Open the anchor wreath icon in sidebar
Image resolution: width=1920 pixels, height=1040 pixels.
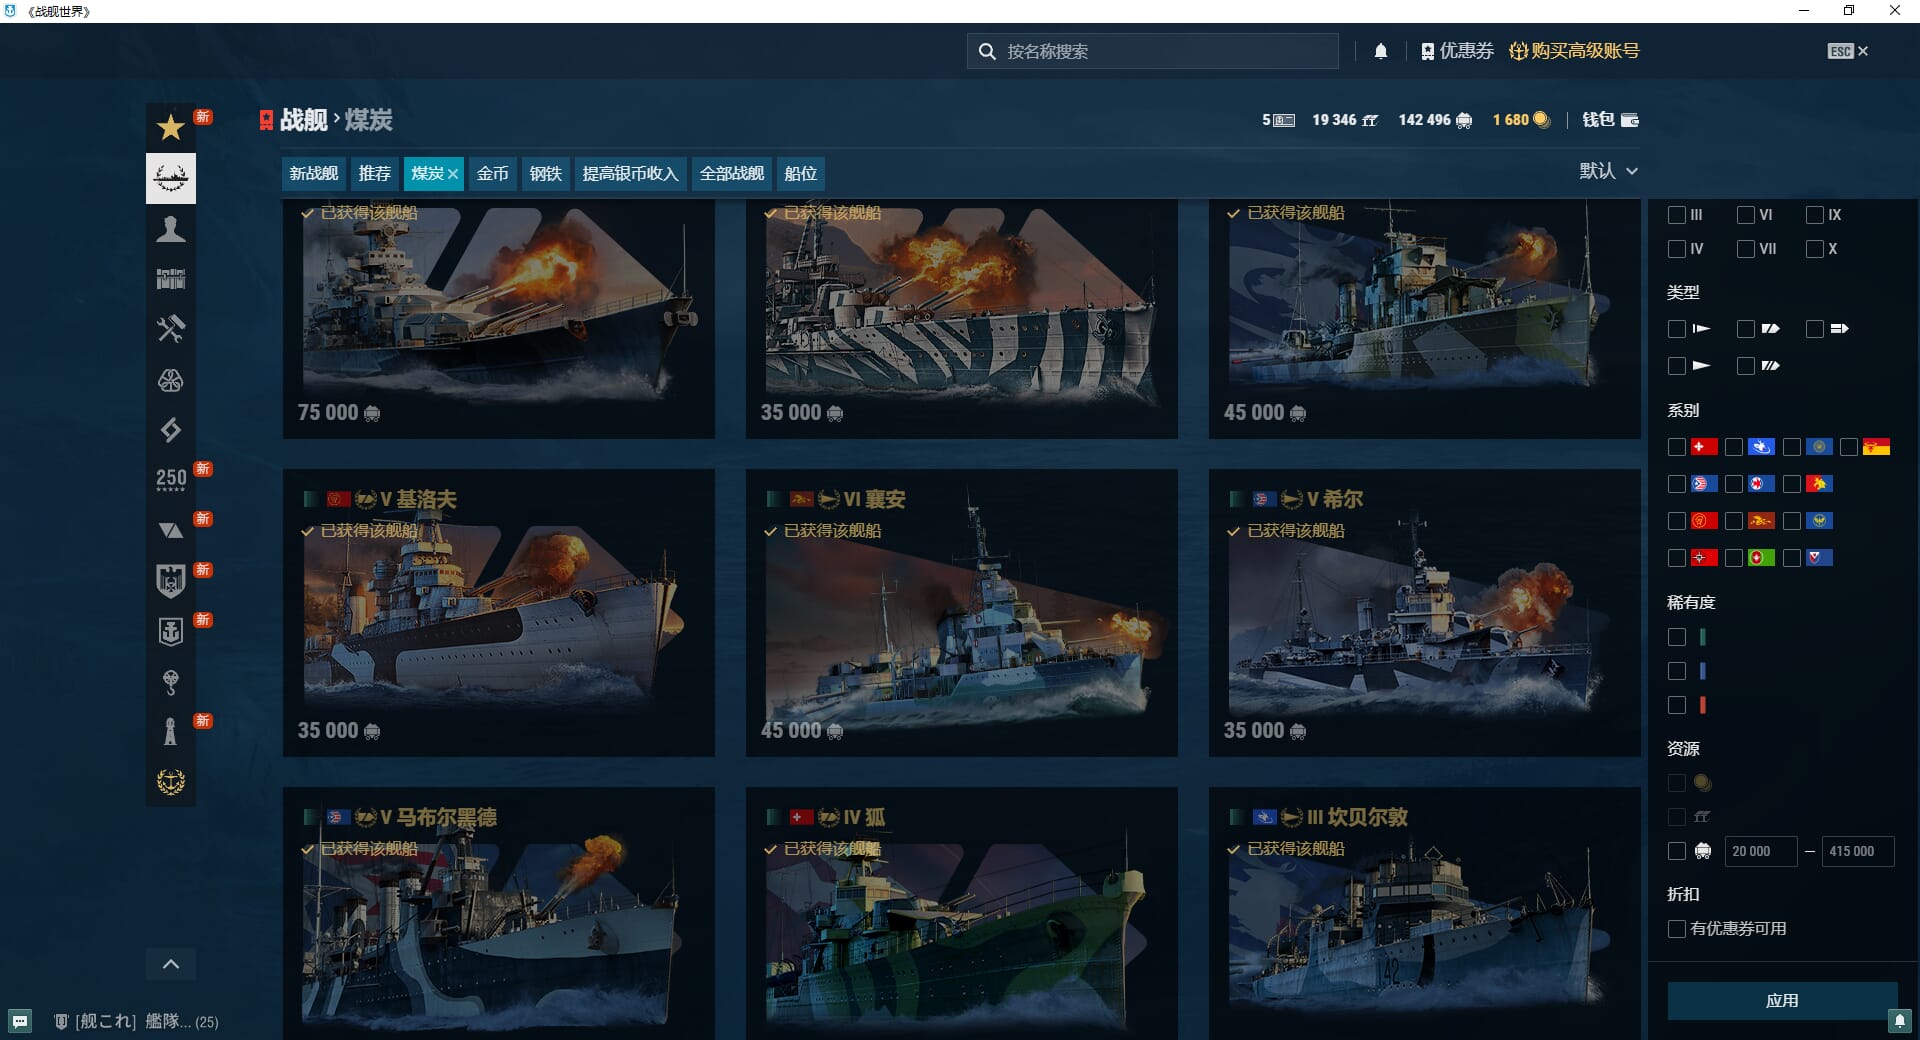[x=171, y=782]
